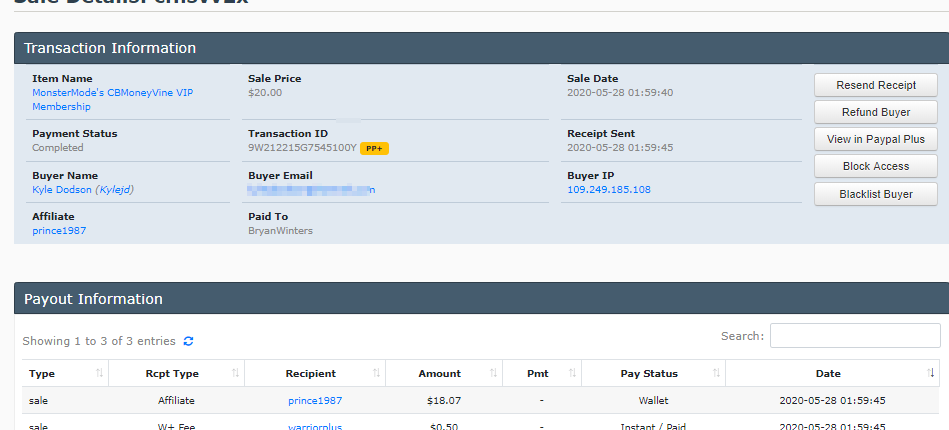Click the Blacklist Buyer button
This screenshot has height=430, width=949.
[x=876, y=194]
